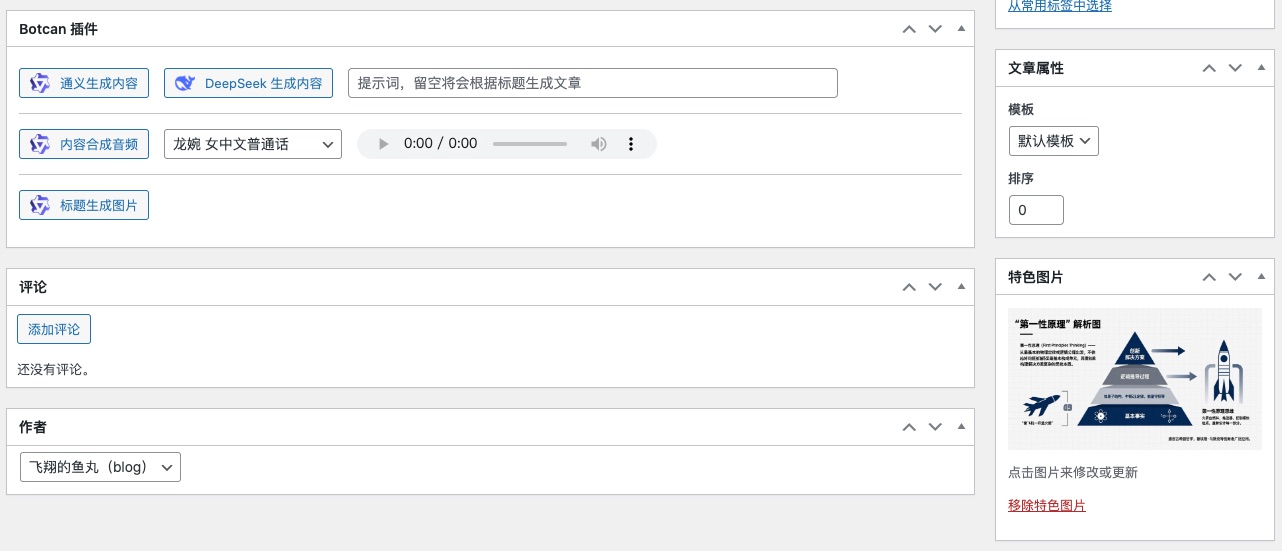Play the audio preview
Image resolution: width=1282 pixels, height=551 pixels.
click(x=382, y=144)
